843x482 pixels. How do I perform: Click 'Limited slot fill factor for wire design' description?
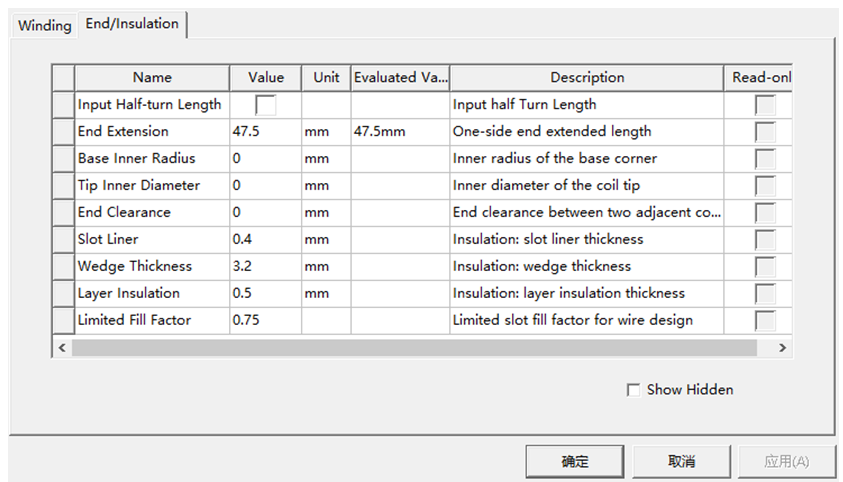pyautogui.click(x=587, y=320)
